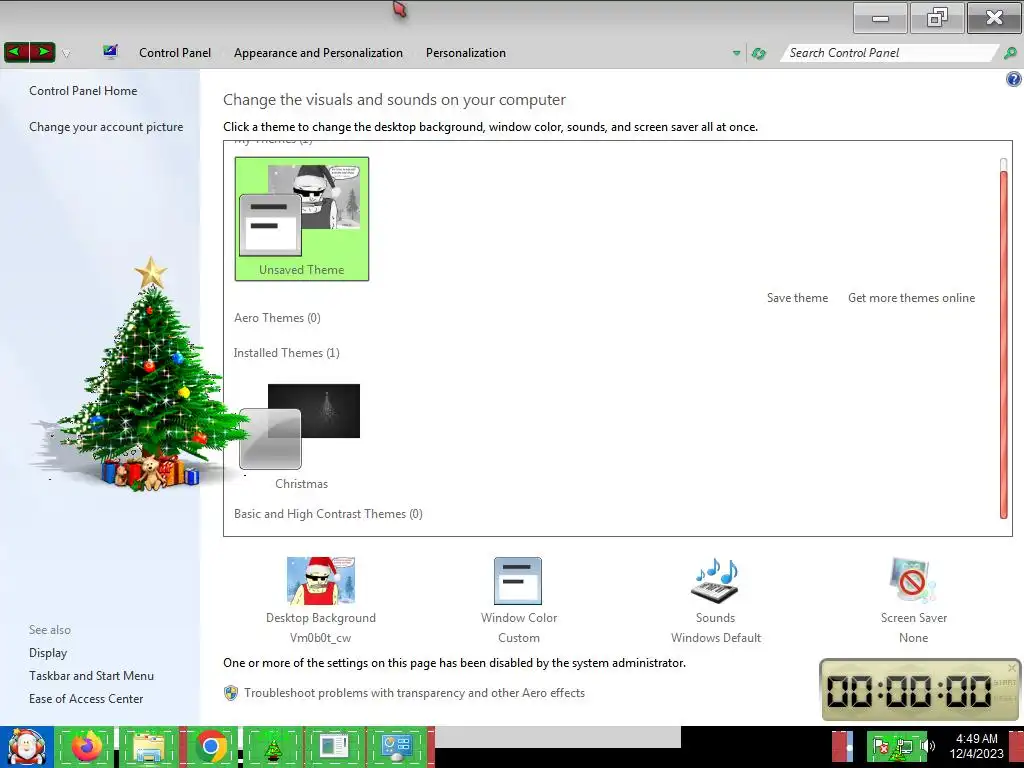This screenshot has width=1024, height=768.
Task: Click the green forward navigation arrow
Action: coord(42,52)
